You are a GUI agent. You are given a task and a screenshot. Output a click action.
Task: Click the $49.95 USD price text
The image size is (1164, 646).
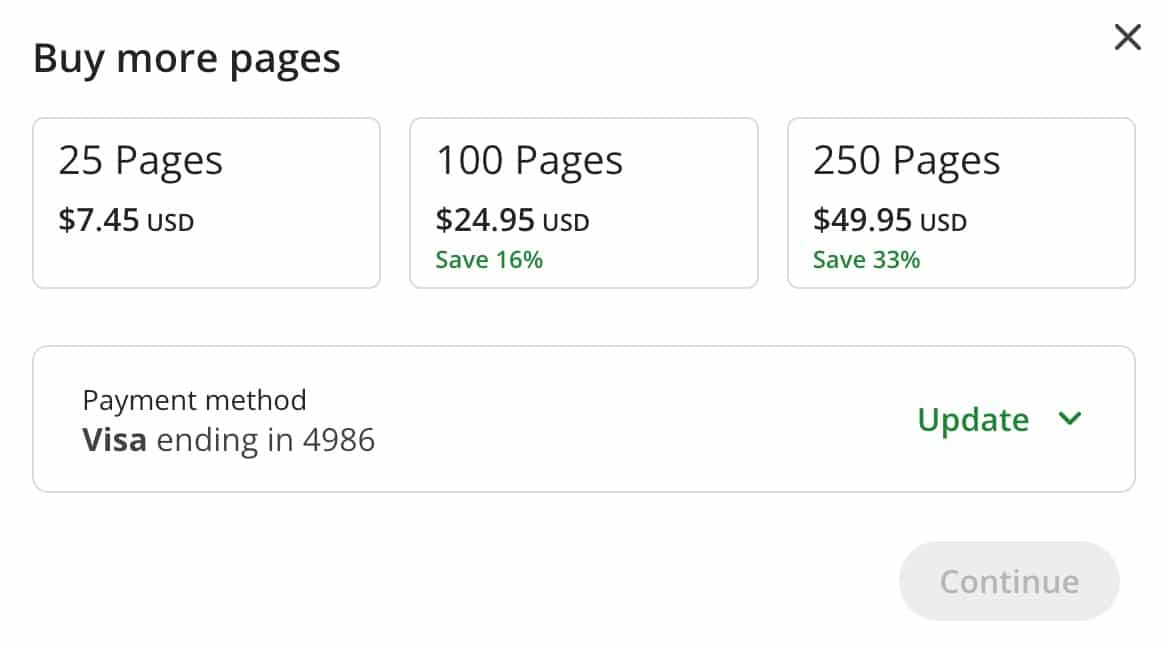pos(889,221)
